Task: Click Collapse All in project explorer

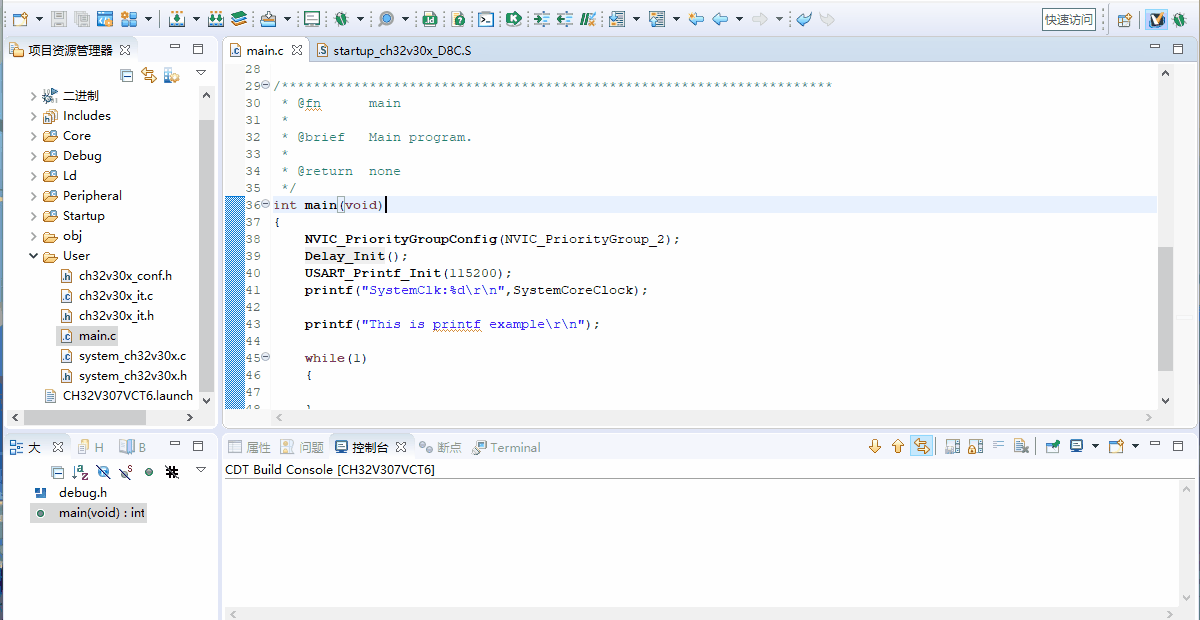Action: click(x=127, y=75)
